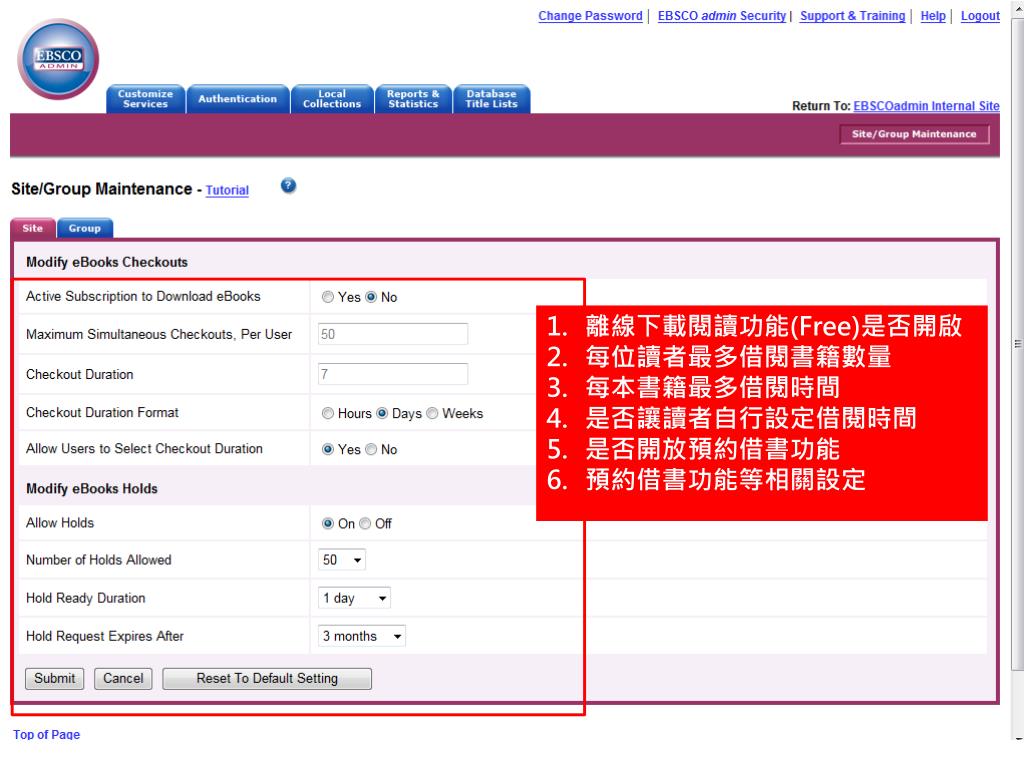This screenshot has height=768, width=1024.
Task: Turn Allow Holds Off
Action: click(365, 524)
